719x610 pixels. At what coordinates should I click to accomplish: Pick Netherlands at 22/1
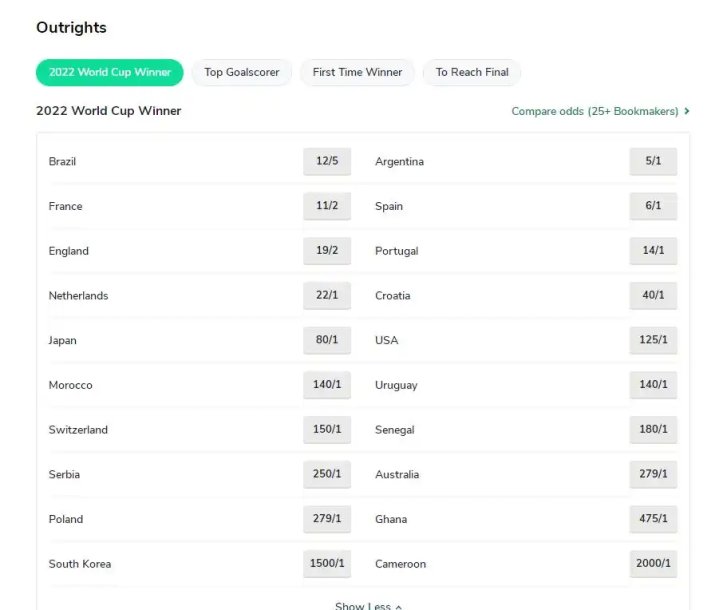click(327, 296)
